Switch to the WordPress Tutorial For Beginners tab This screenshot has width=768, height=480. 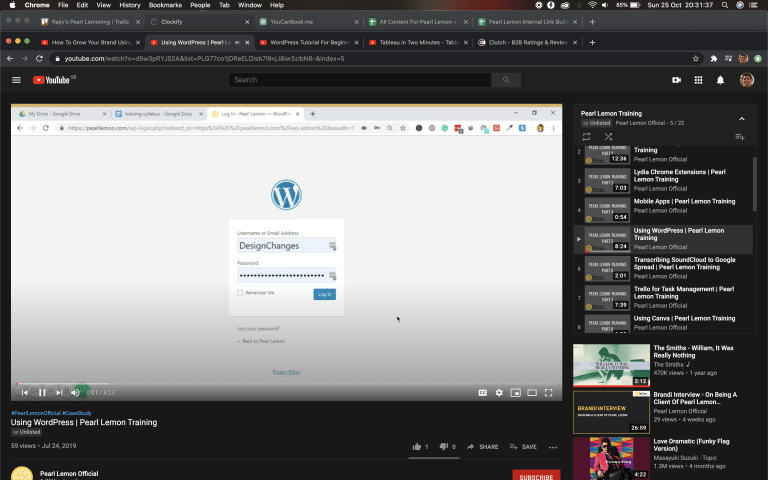click(x=309, y=43)
